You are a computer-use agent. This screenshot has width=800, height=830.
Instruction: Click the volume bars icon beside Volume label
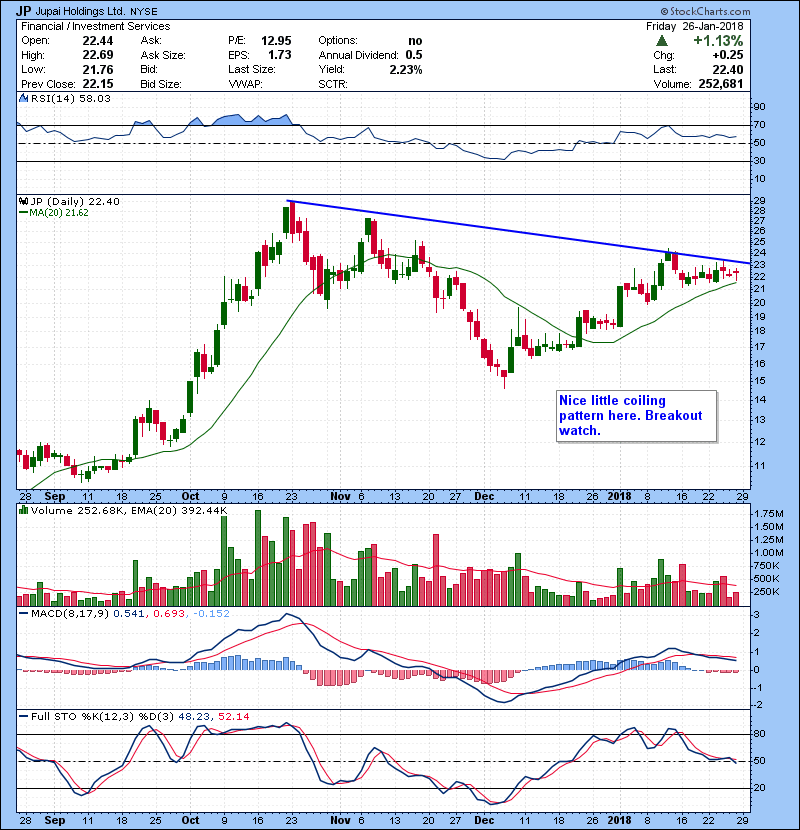(23, 510)
